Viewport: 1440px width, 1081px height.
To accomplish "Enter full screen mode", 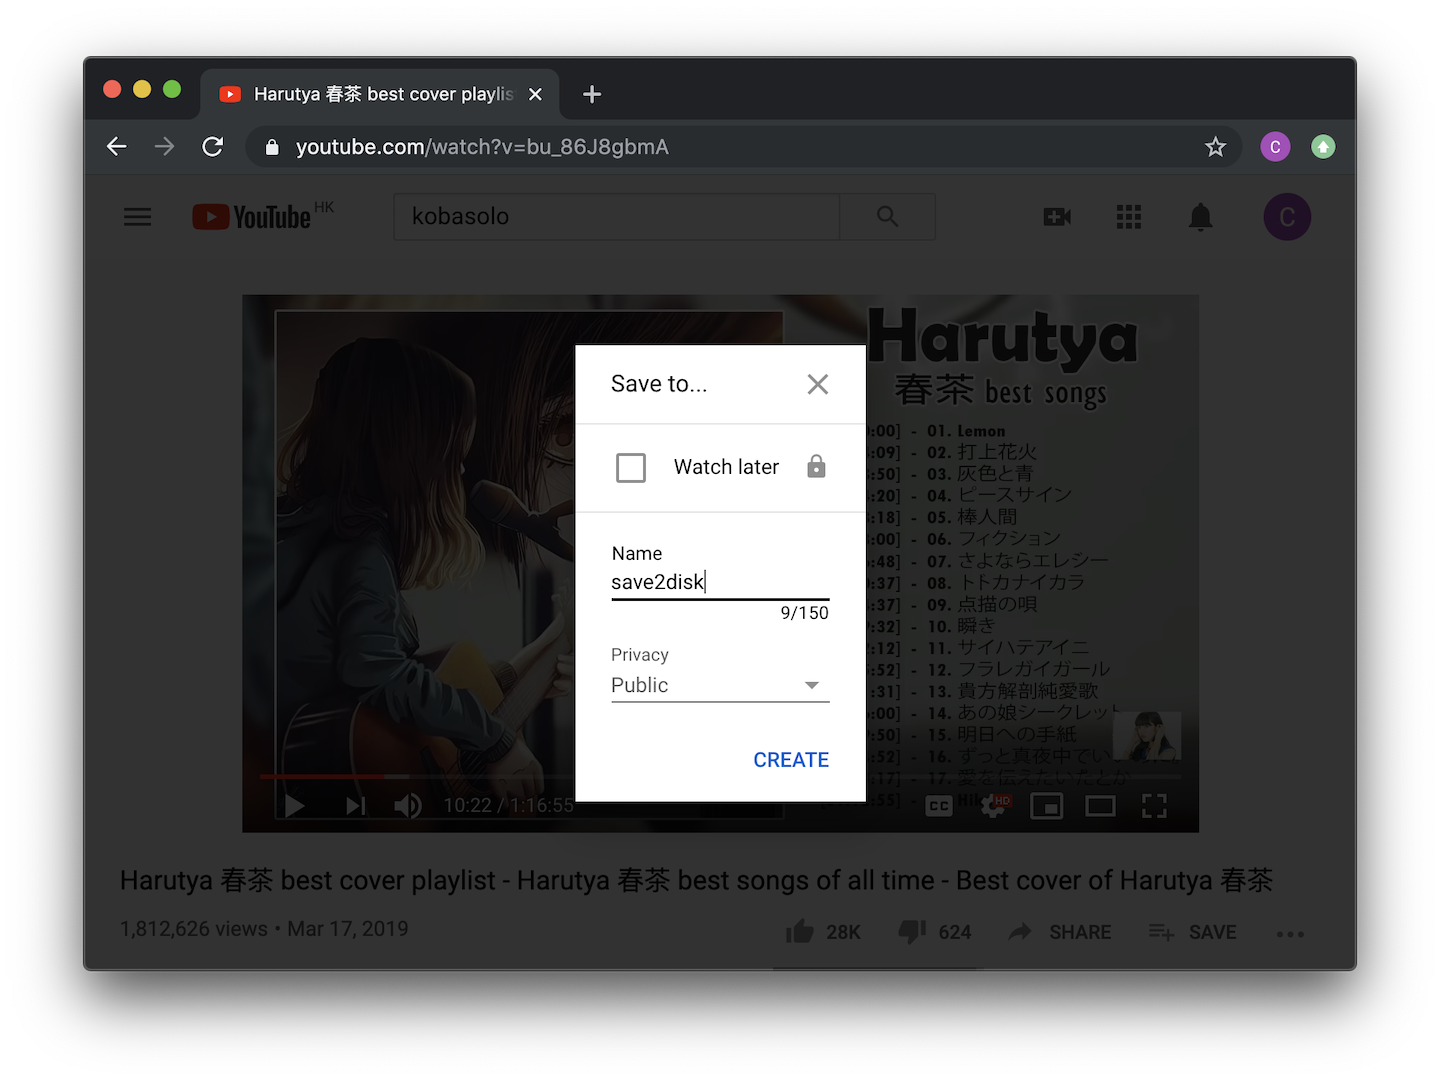I will [1154, 806].
